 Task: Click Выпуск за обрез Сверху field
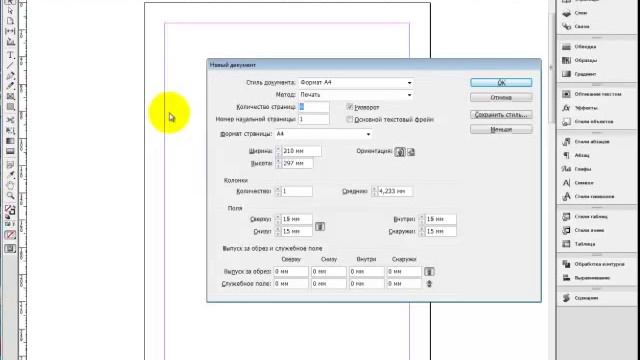(291, 271)
